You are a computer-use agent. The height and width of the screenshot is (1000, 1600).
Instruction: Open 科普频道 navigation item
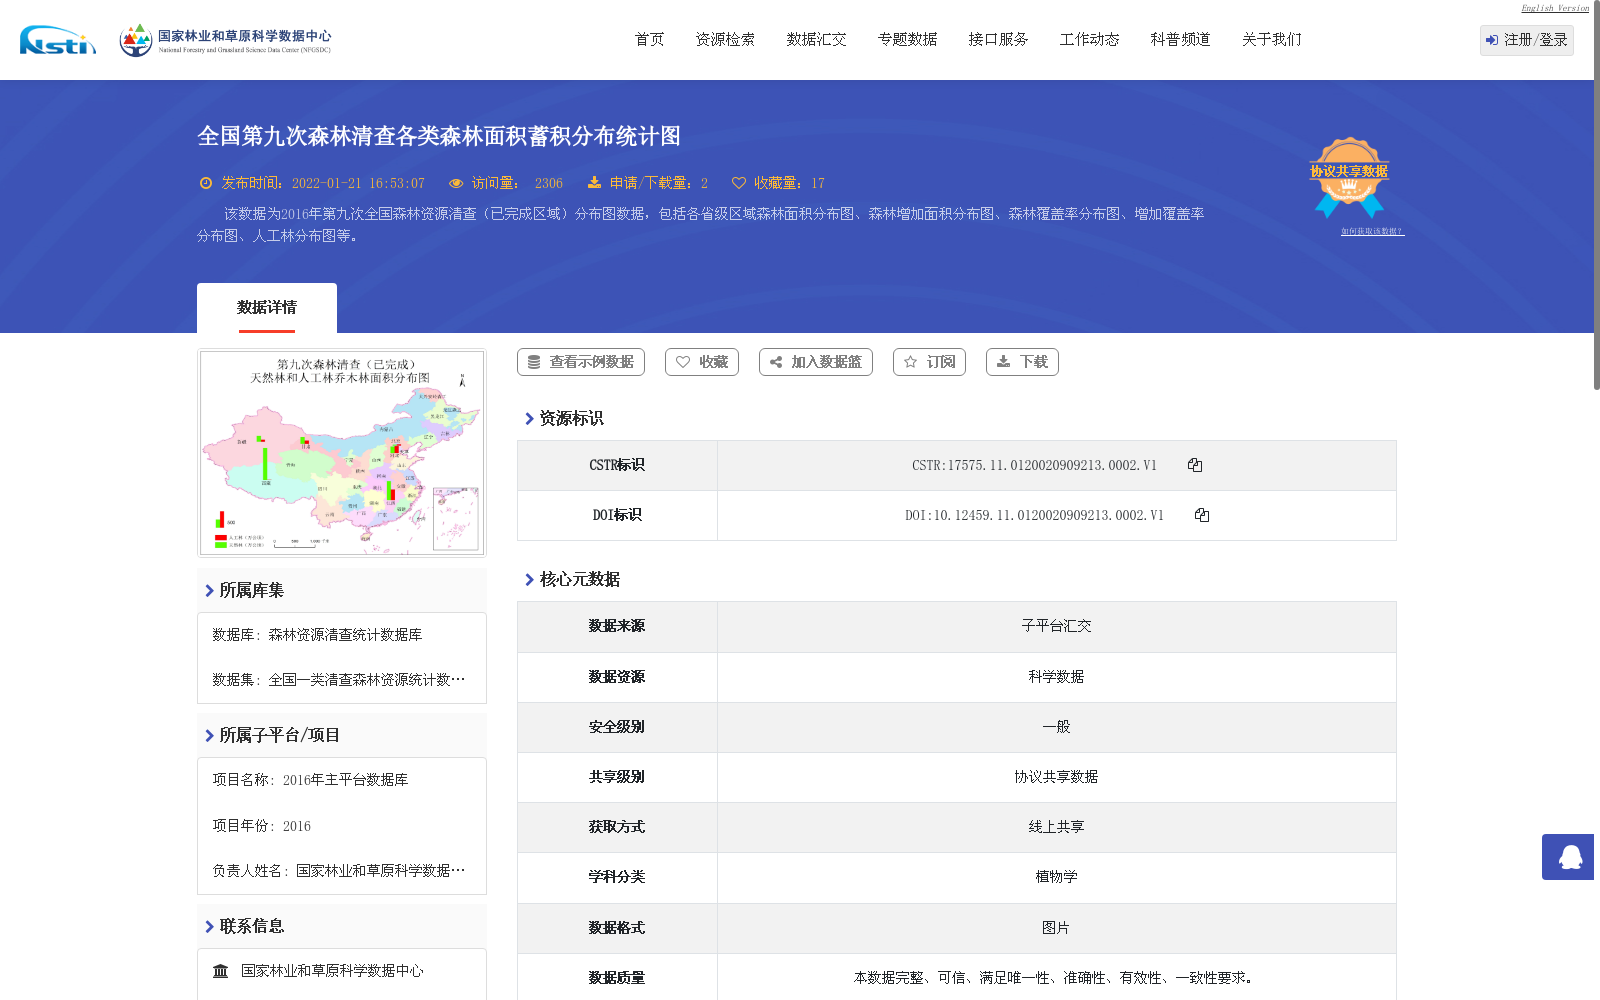(x=1180, y=40)
